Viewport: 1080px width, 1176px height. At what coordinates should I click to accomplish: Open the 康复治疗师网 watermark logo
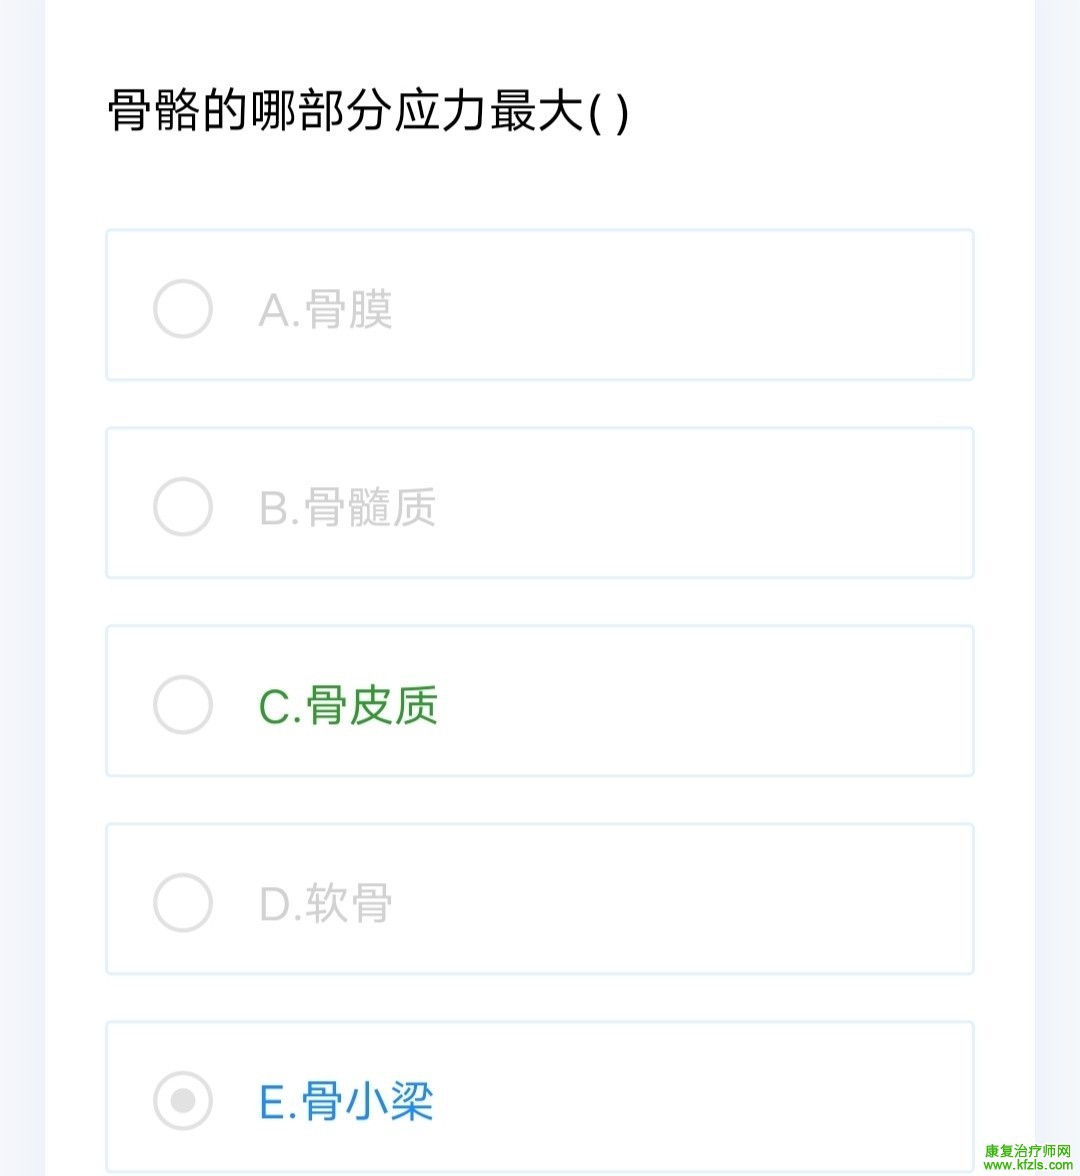(x=1028, y=1151)
